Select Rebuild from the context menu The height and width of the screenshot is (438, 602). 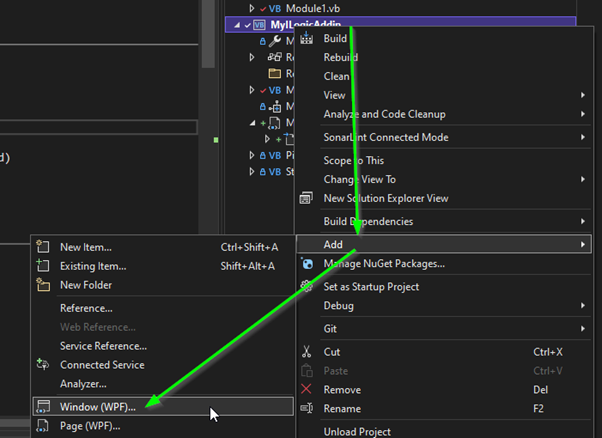click(341, 58)
